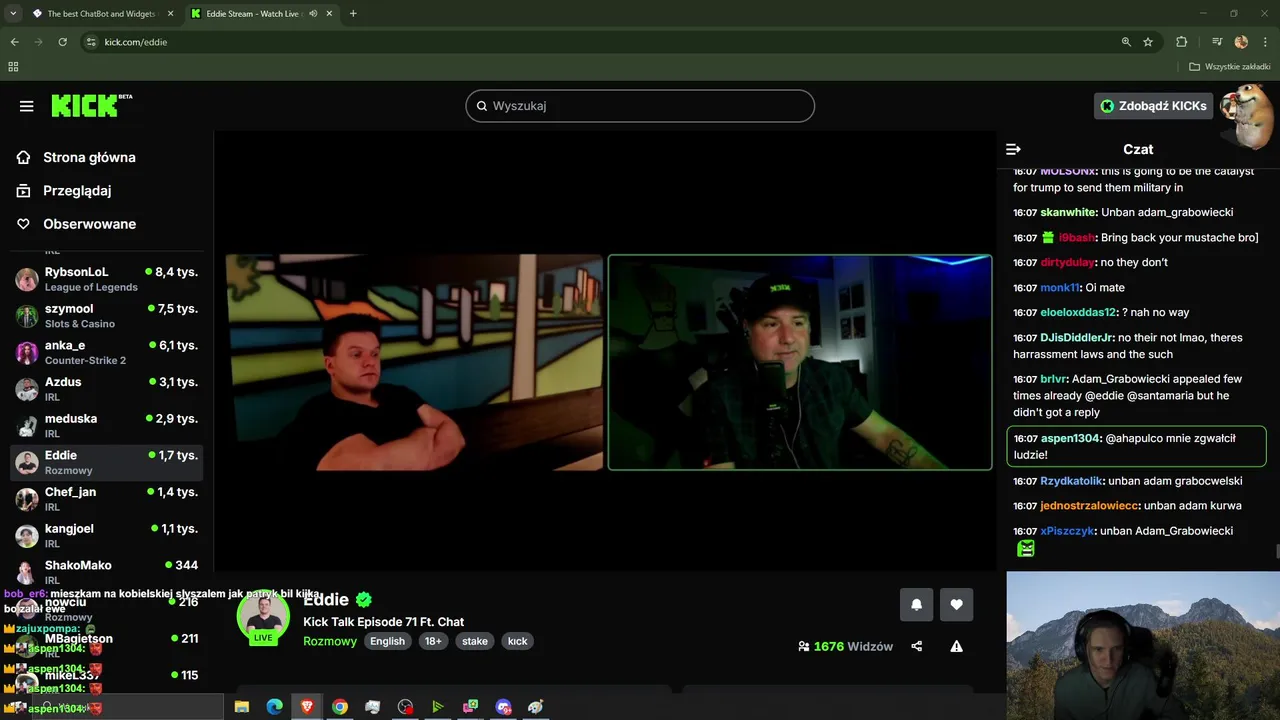Viewport: 1280px width, 720px height.
Task: Open meduska channel in sidebar
Action: click(106, 425)
